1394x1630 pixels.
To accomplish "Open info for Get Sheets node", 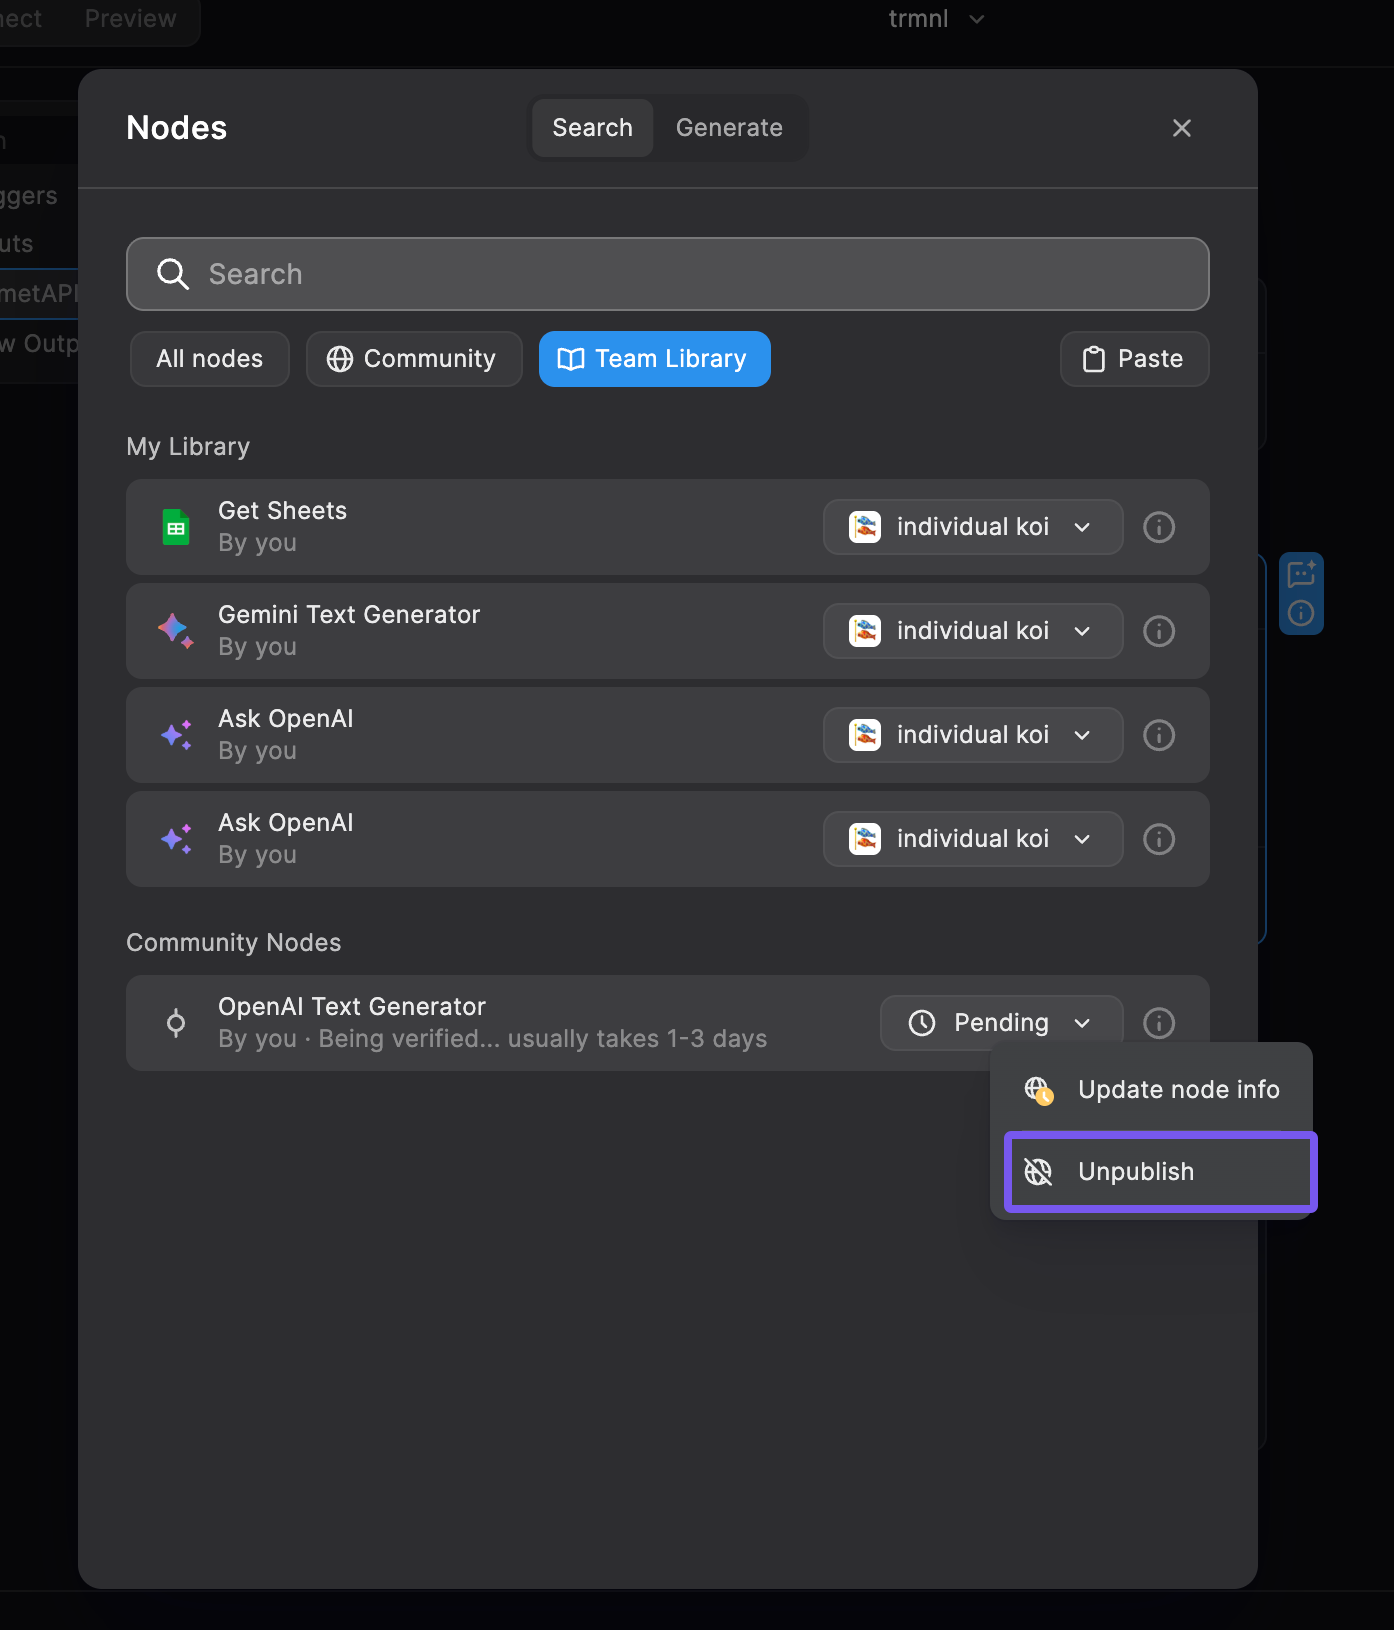I will (x=1159, y=527).
